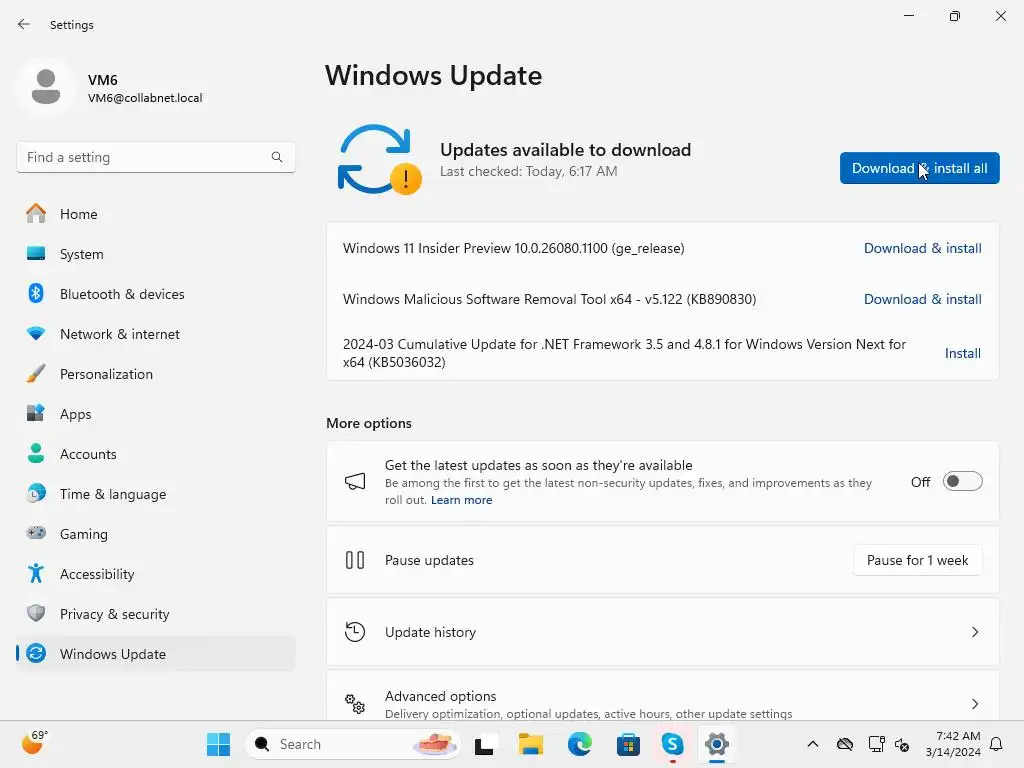
Task: Open the Windows Start menu
Action: (x=218, y=744)
